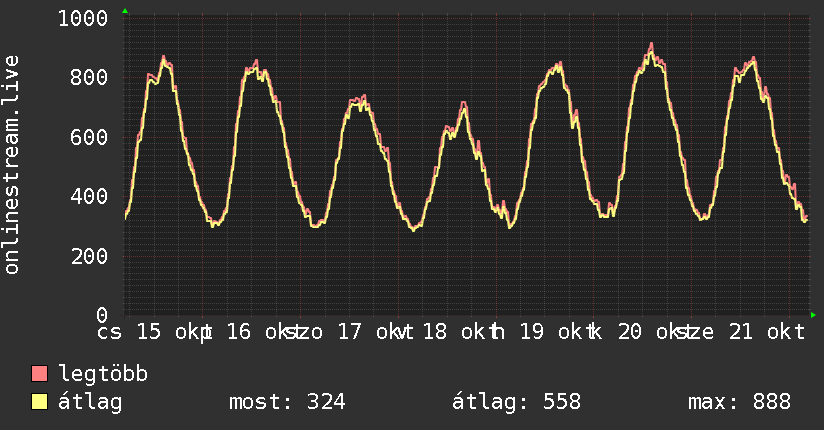Click the most: 324 value
This screenshot has height=430, width=824.
point(287,402)
